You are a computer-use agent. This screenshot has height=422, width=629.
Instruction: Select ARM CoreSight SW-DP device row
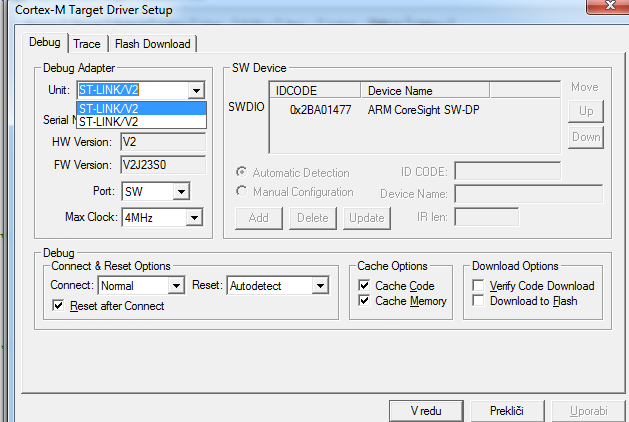[x=423, y=110]
